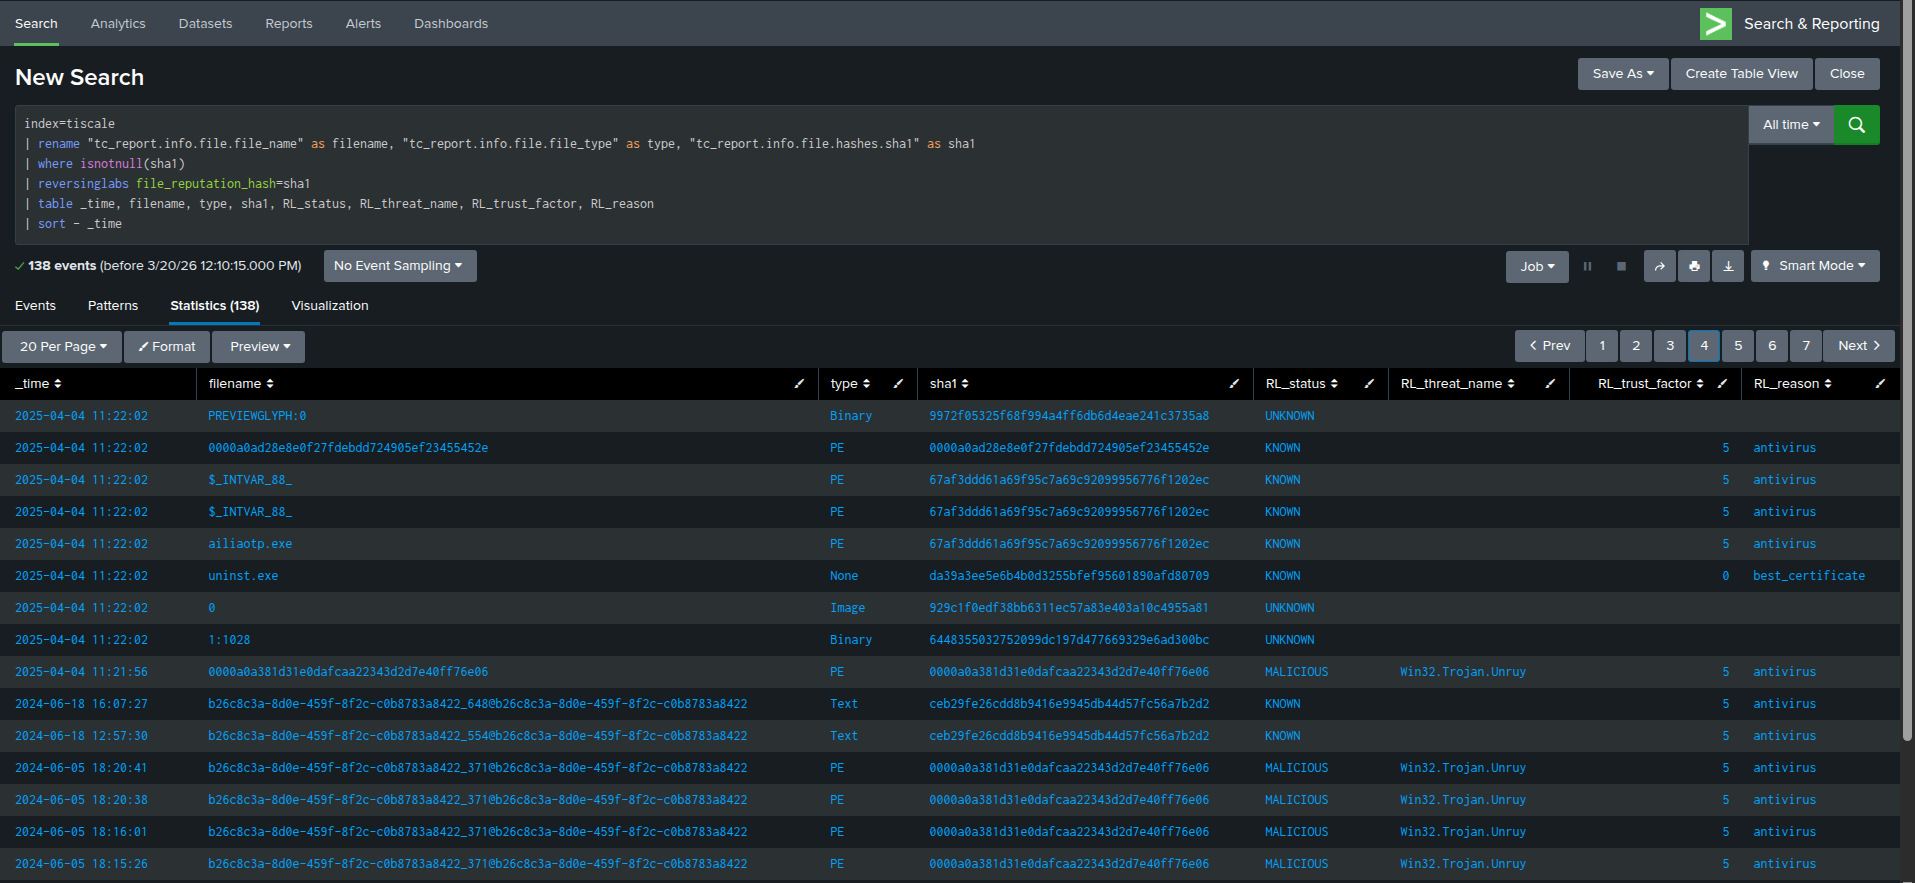The image size is (1915, 883).
Task: Pause the search job
Action: click(1587, 266)
